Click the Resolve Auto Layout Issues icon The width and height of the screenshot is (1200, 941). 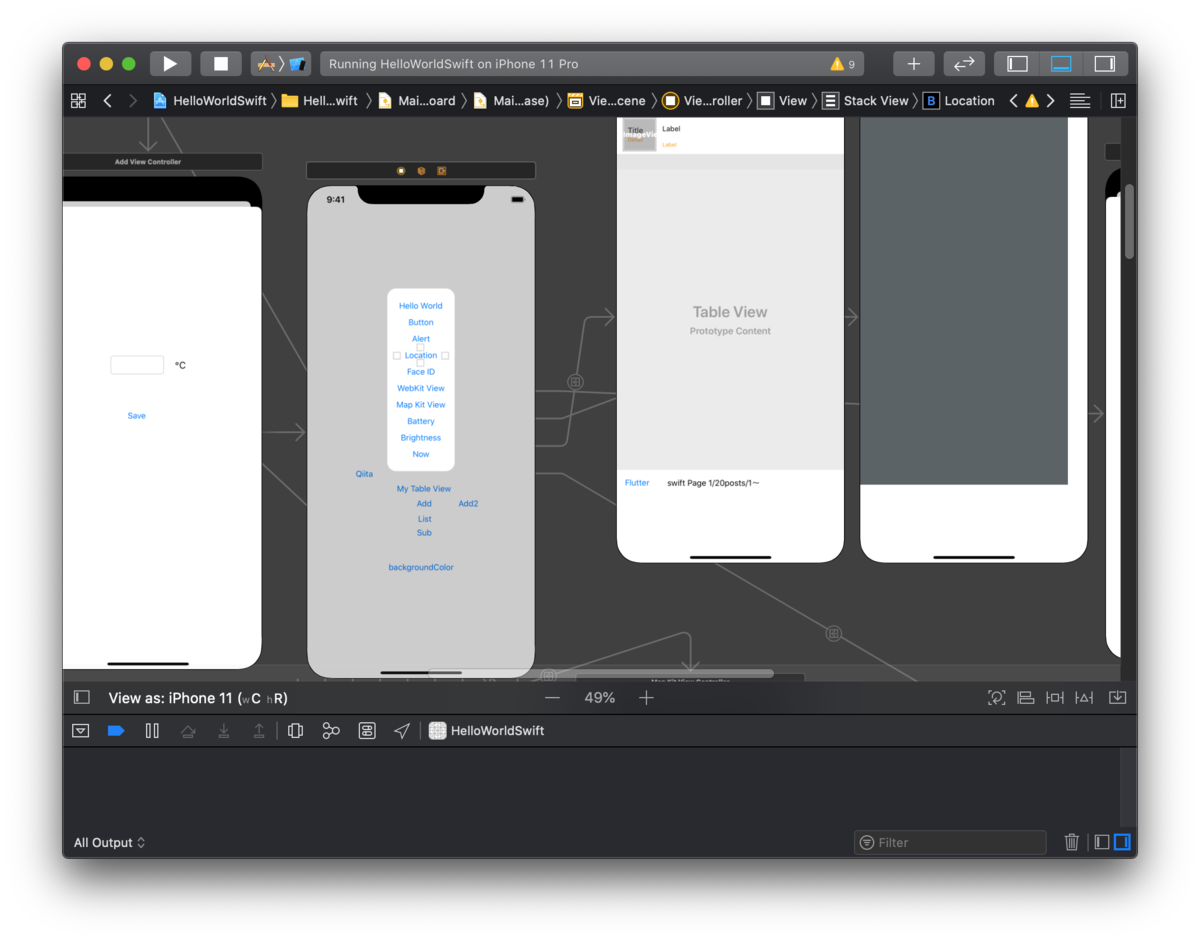click(x=1084, y=697)
